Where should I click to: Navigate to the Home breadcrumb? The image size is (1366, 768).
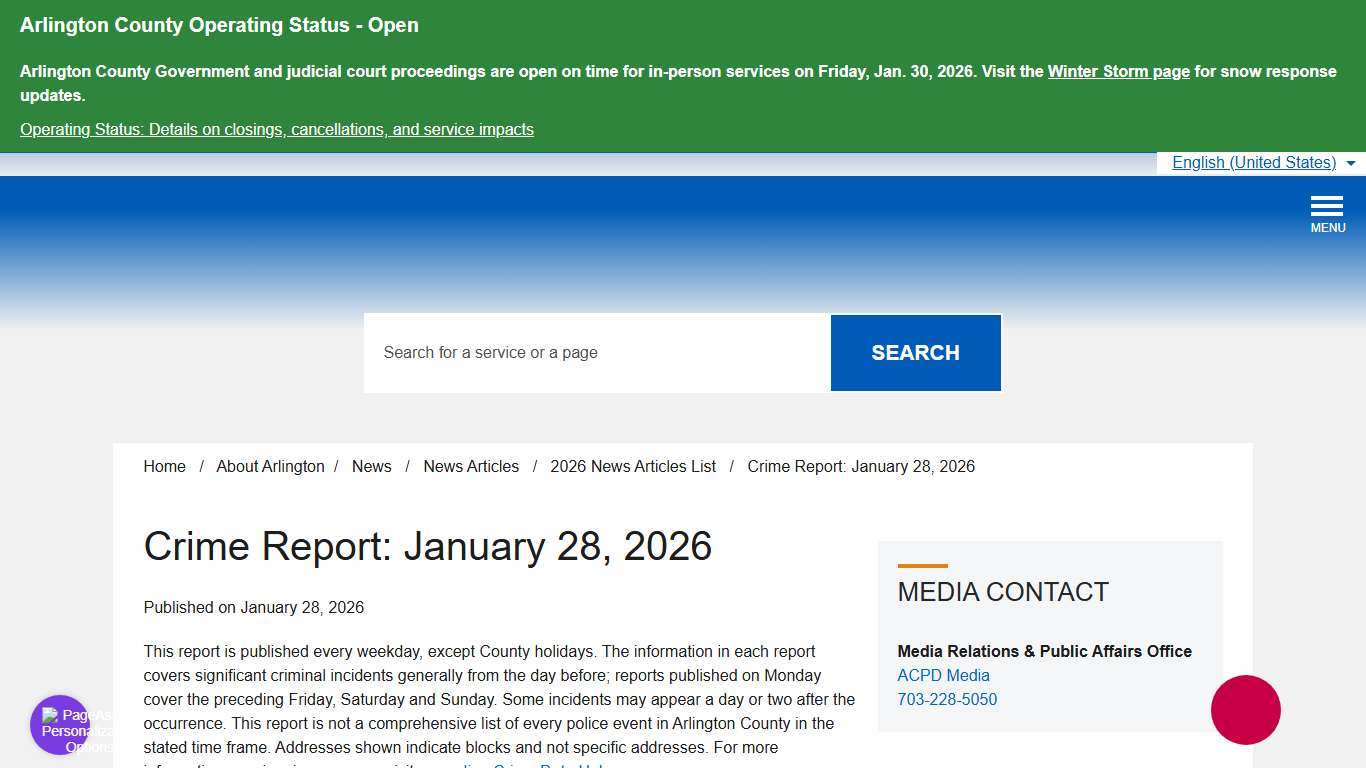pos(164,466)
